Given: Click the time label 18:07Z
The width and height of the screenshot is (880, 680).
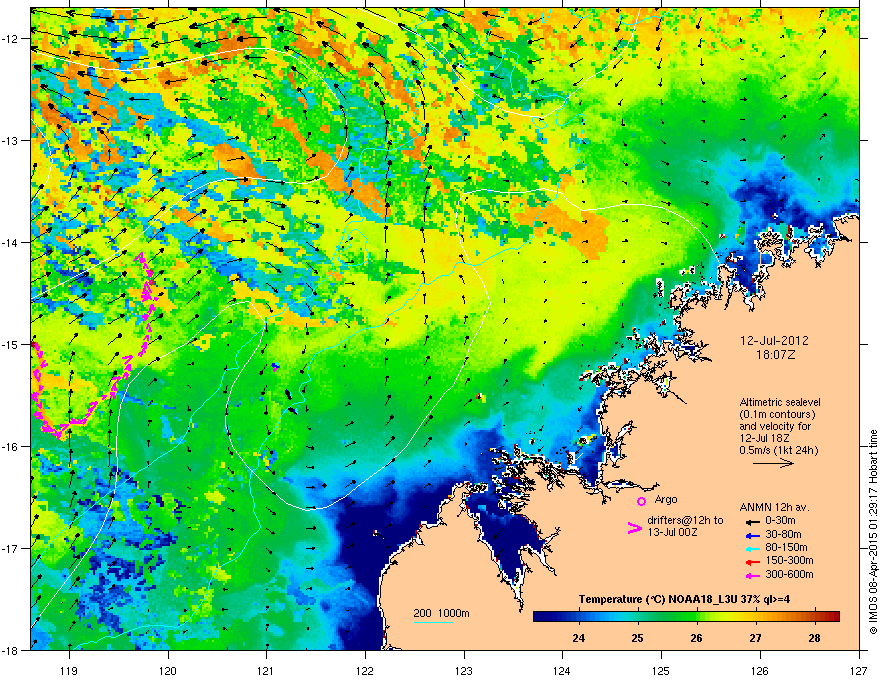Looking at the screenshot, I should pyautogui.click(x=775, y=355).
